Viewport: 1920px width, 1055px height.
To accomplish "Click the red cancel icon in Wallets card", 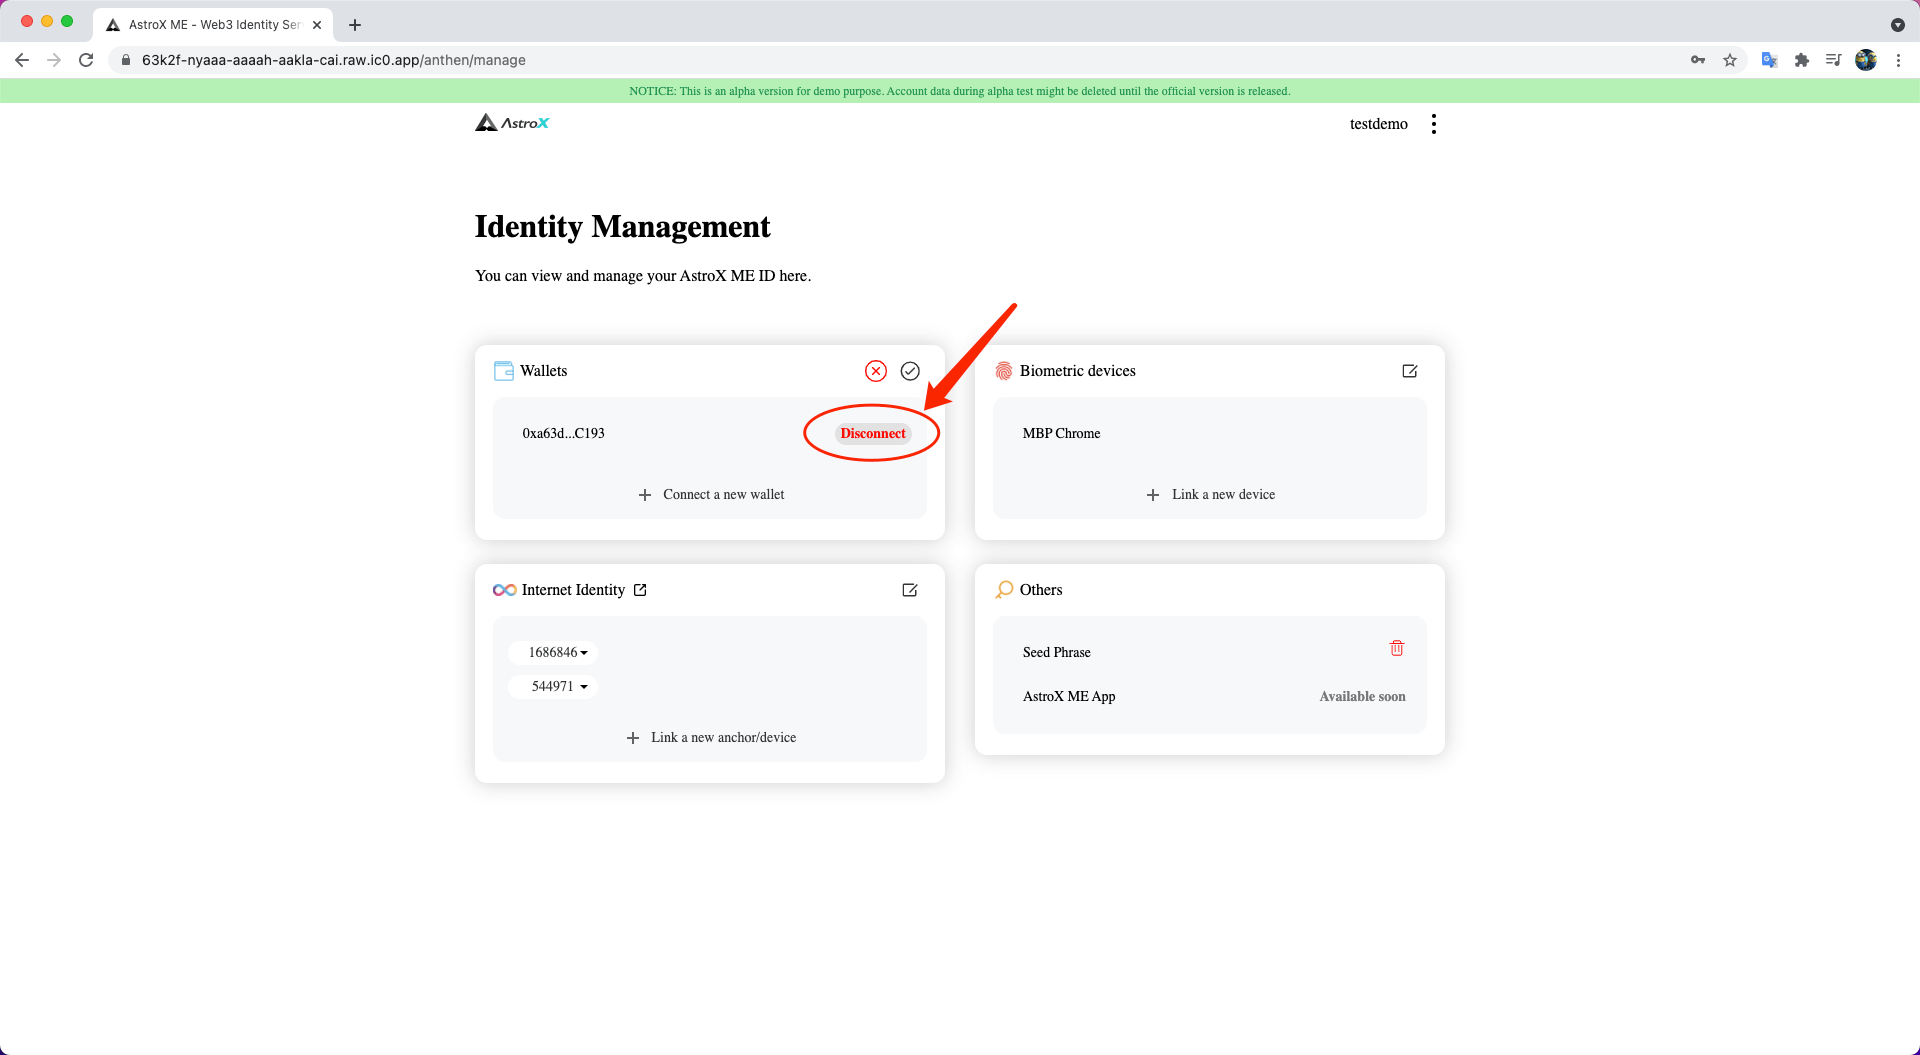I will [876, 371].
